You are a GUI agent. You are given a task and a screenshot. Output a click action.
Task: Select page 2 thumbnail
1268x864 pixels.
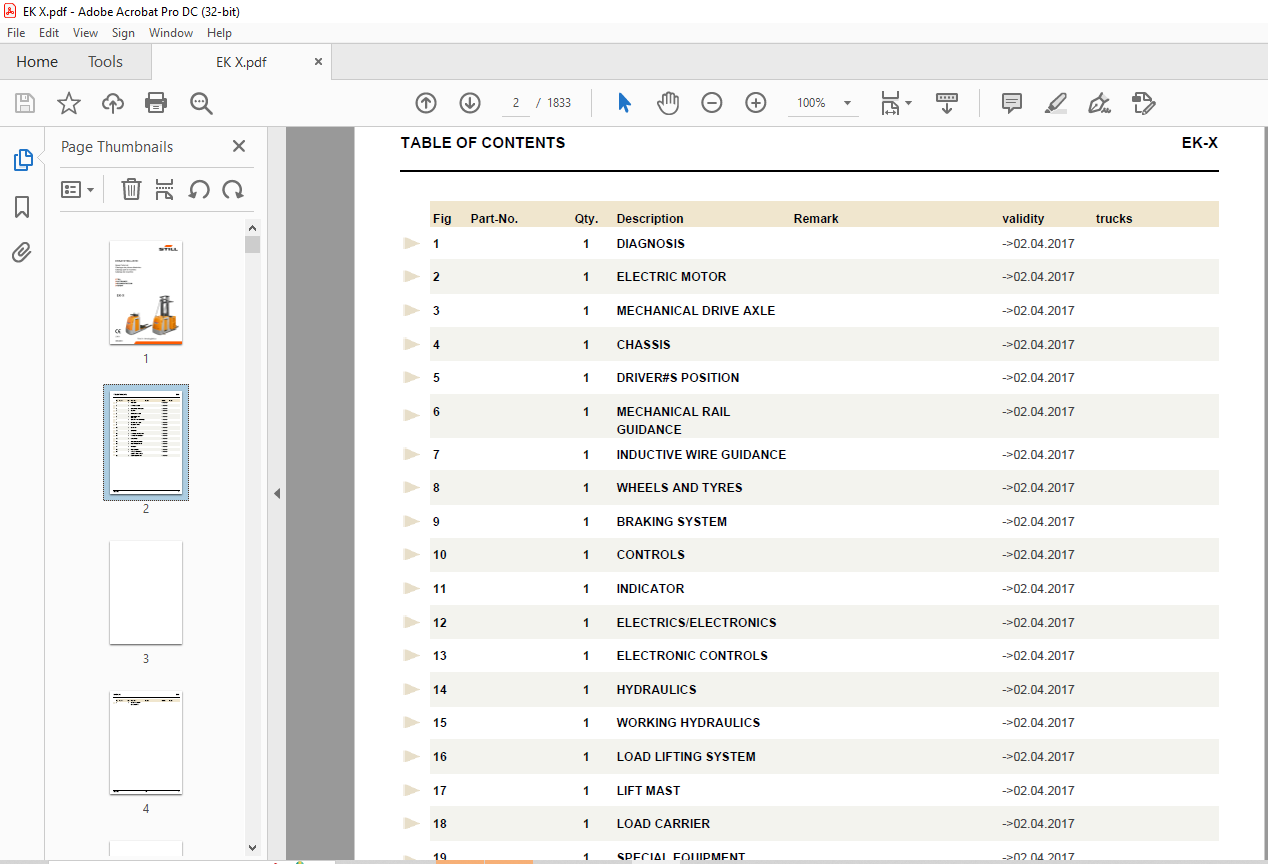coord(146,443)
